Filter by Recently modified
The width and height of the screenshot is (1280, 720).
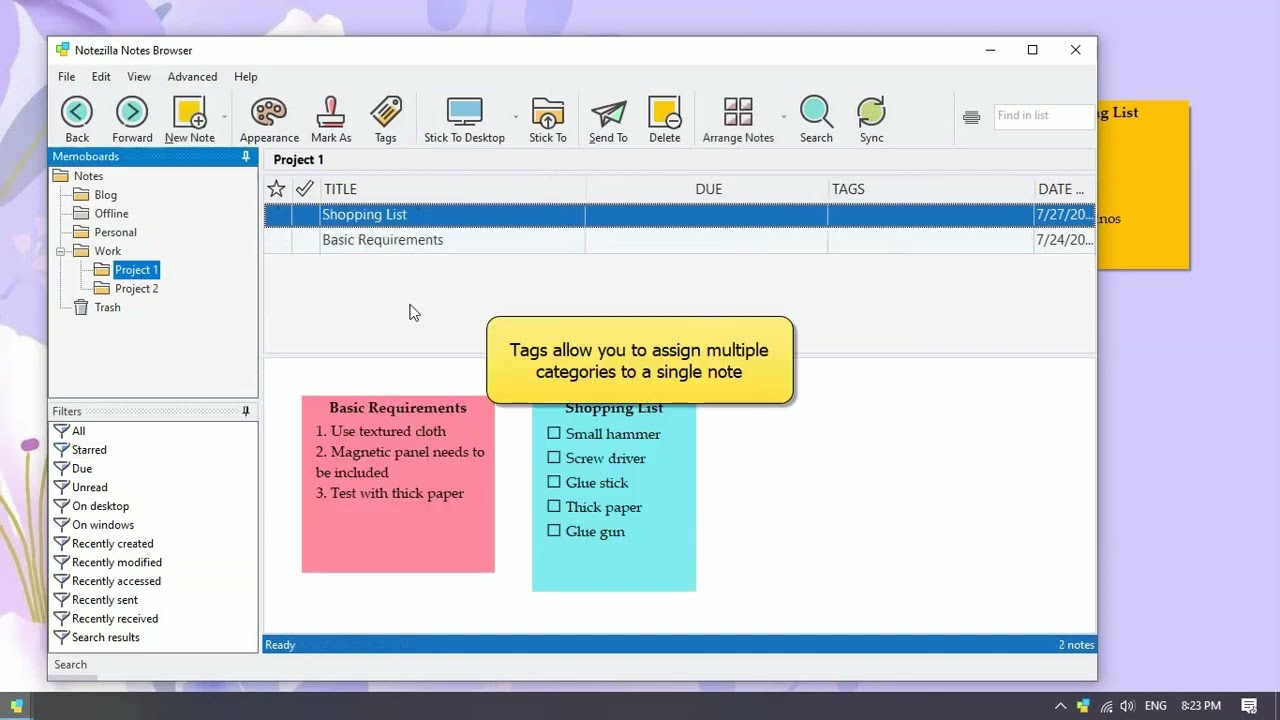(x=117, y=562)
